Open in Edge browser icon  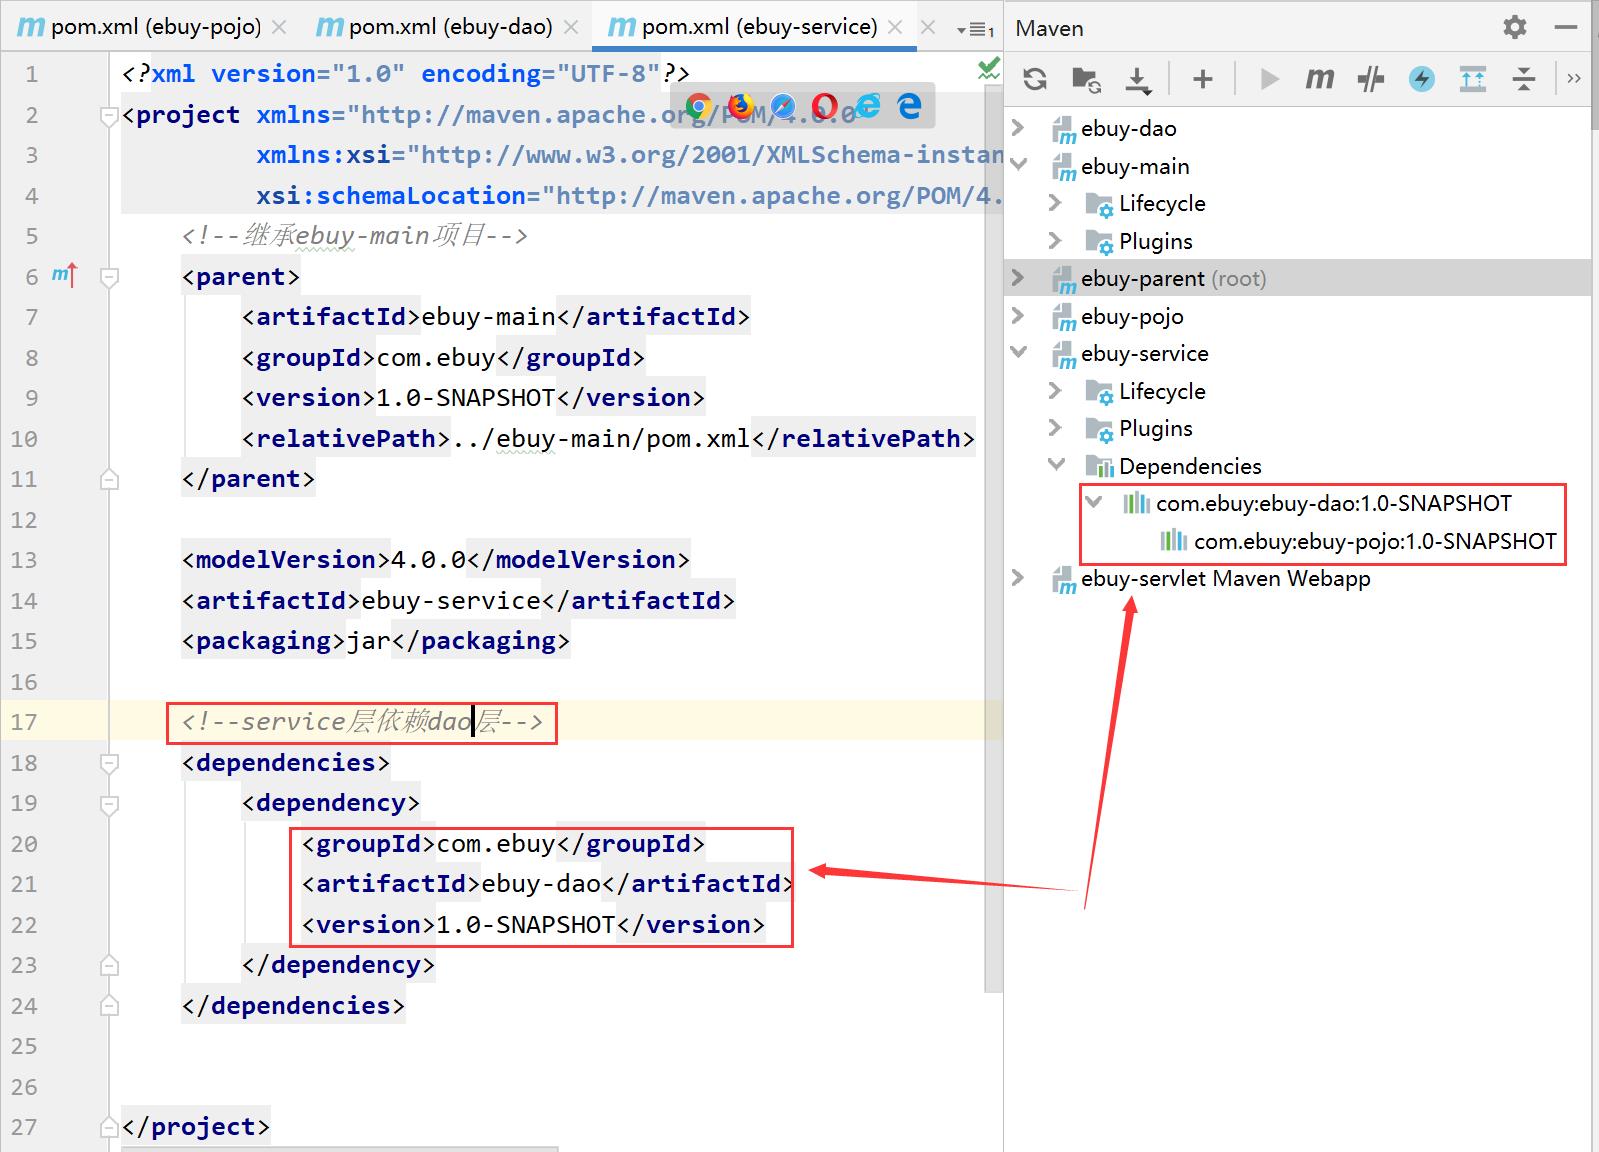[x=909, y=105]
